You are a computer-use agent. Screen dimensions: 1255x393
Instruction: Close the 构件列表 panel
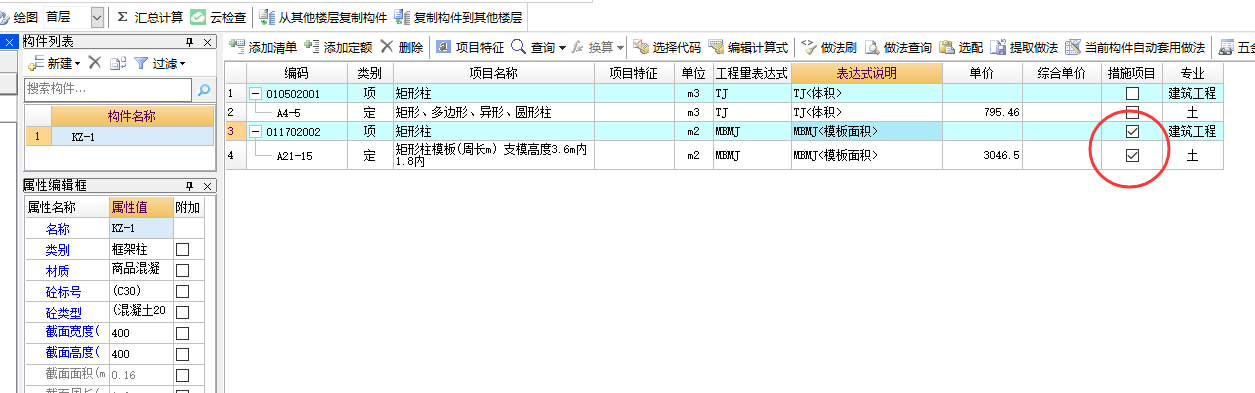[207, 42]
